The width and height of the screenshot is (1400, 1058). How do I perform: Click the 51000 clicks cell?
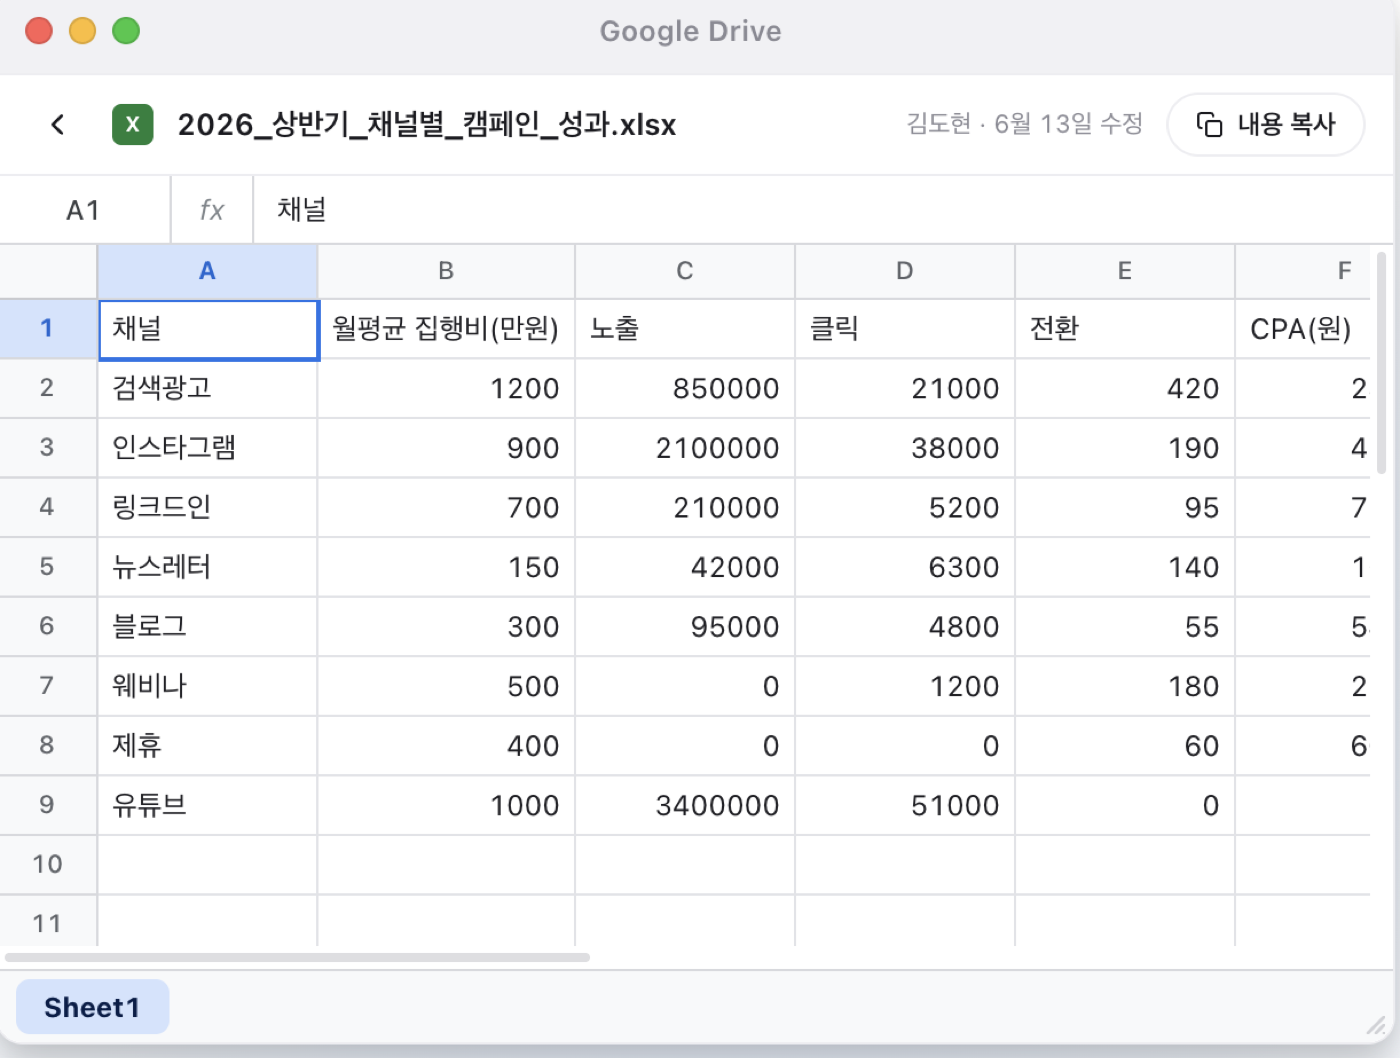click(905, 805)
